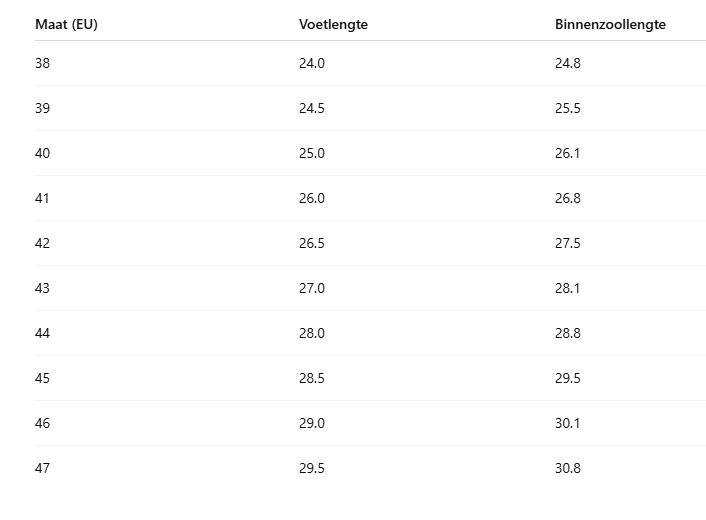
Task: Click the Binnenzoollengte column header
Action: point(610,24)
